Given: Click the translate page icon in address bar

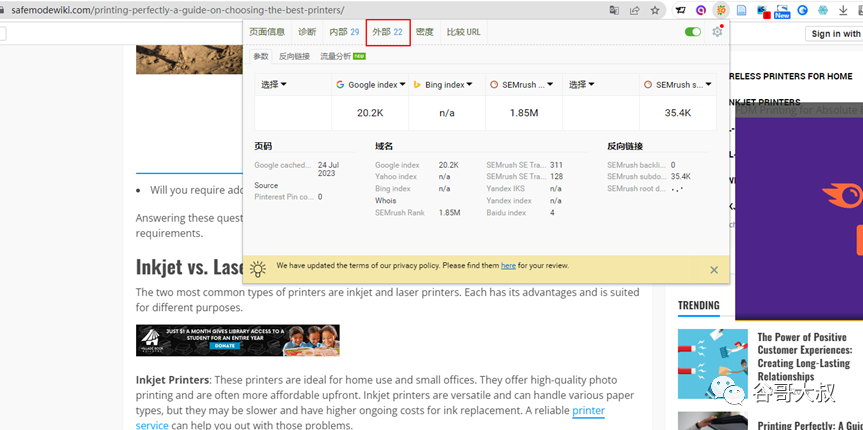Looking at the screenshot, I should click(614, 10).
